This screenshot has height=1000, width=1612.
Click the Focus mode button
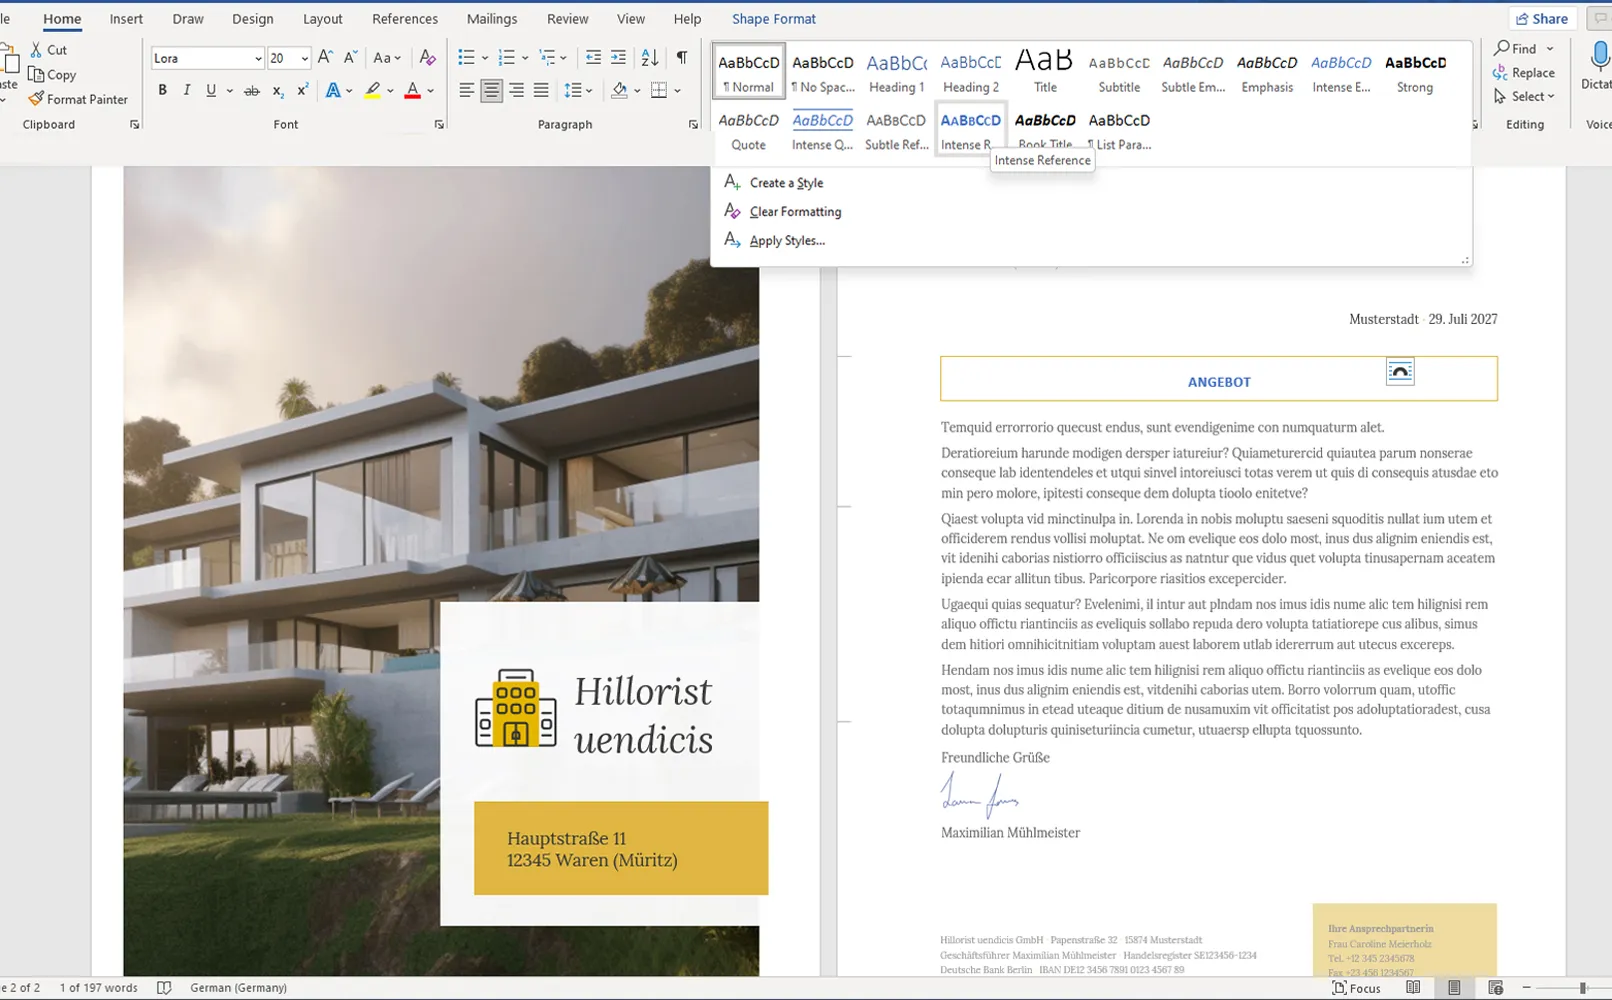click(x=1355, y=987)
